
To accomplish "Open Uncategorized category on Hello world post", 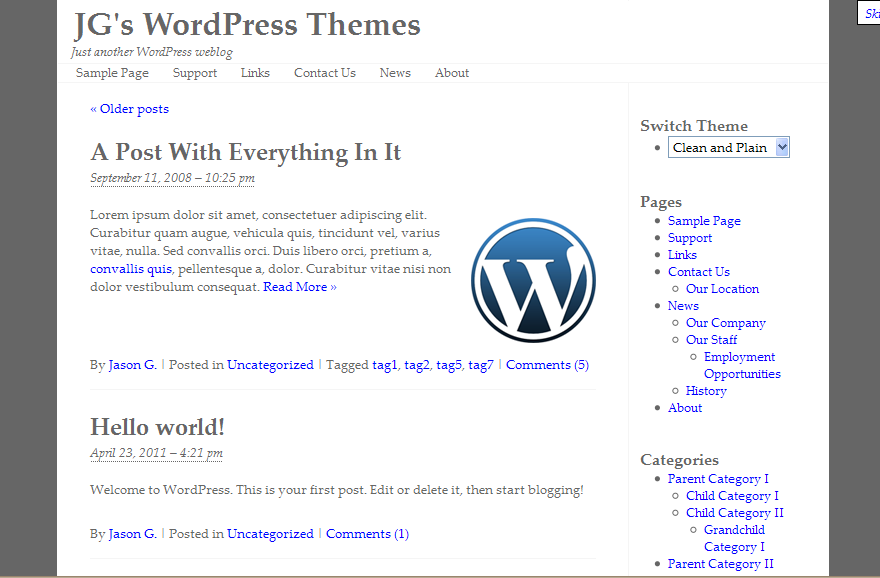I will point(270,534).
